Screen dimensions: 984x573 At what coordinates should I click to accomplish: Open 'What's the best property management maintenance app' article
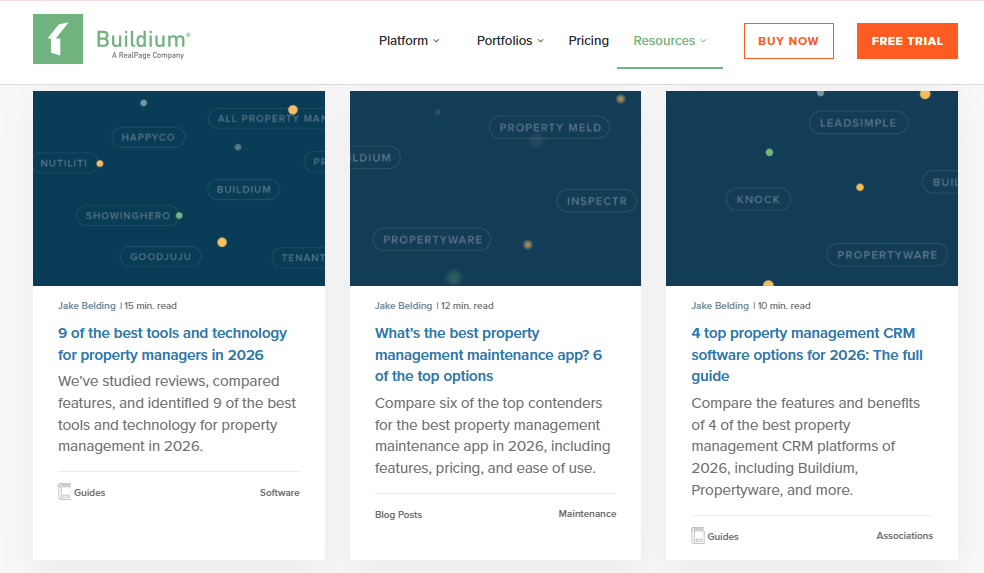(x=488, y=355)
